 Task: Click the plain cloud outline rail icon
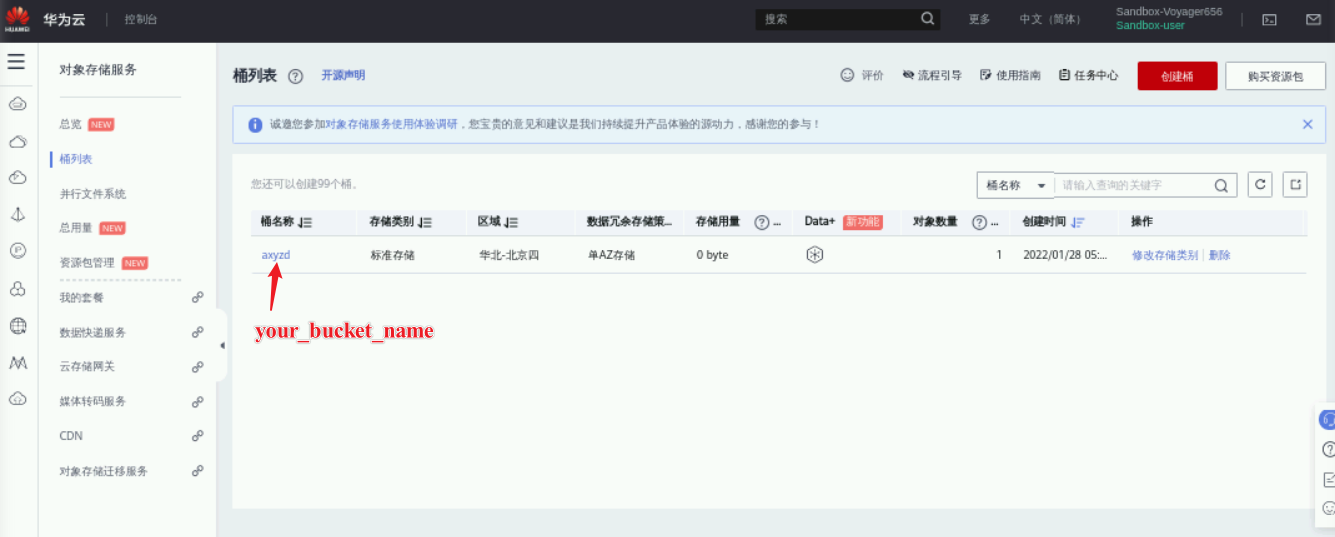pyautogui.click(x=17, y=141)
